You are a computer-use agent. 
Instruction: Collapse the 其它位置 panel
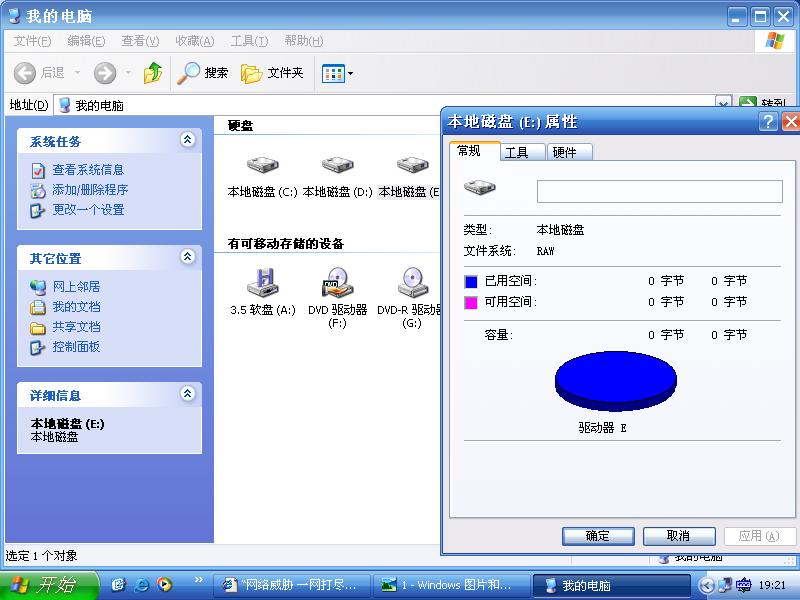[188, 257]
